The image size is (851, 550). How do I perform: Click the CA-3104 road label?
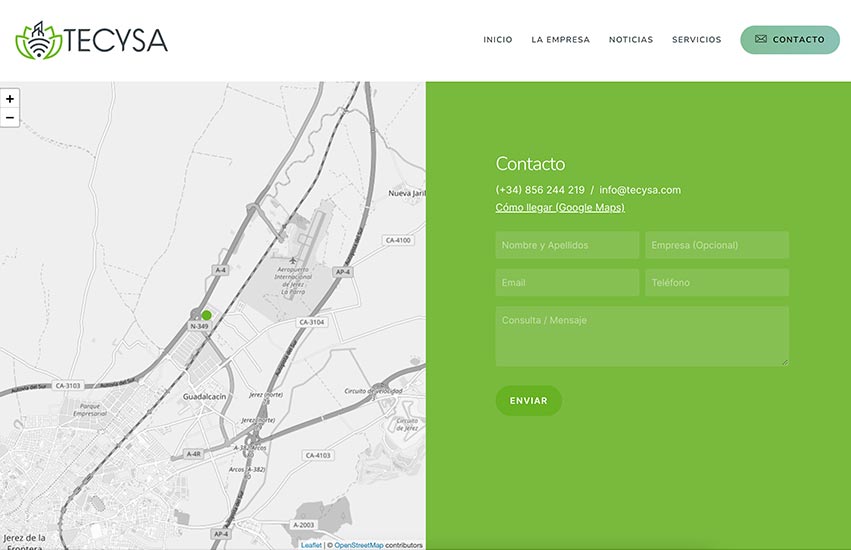tap(312, 322)
